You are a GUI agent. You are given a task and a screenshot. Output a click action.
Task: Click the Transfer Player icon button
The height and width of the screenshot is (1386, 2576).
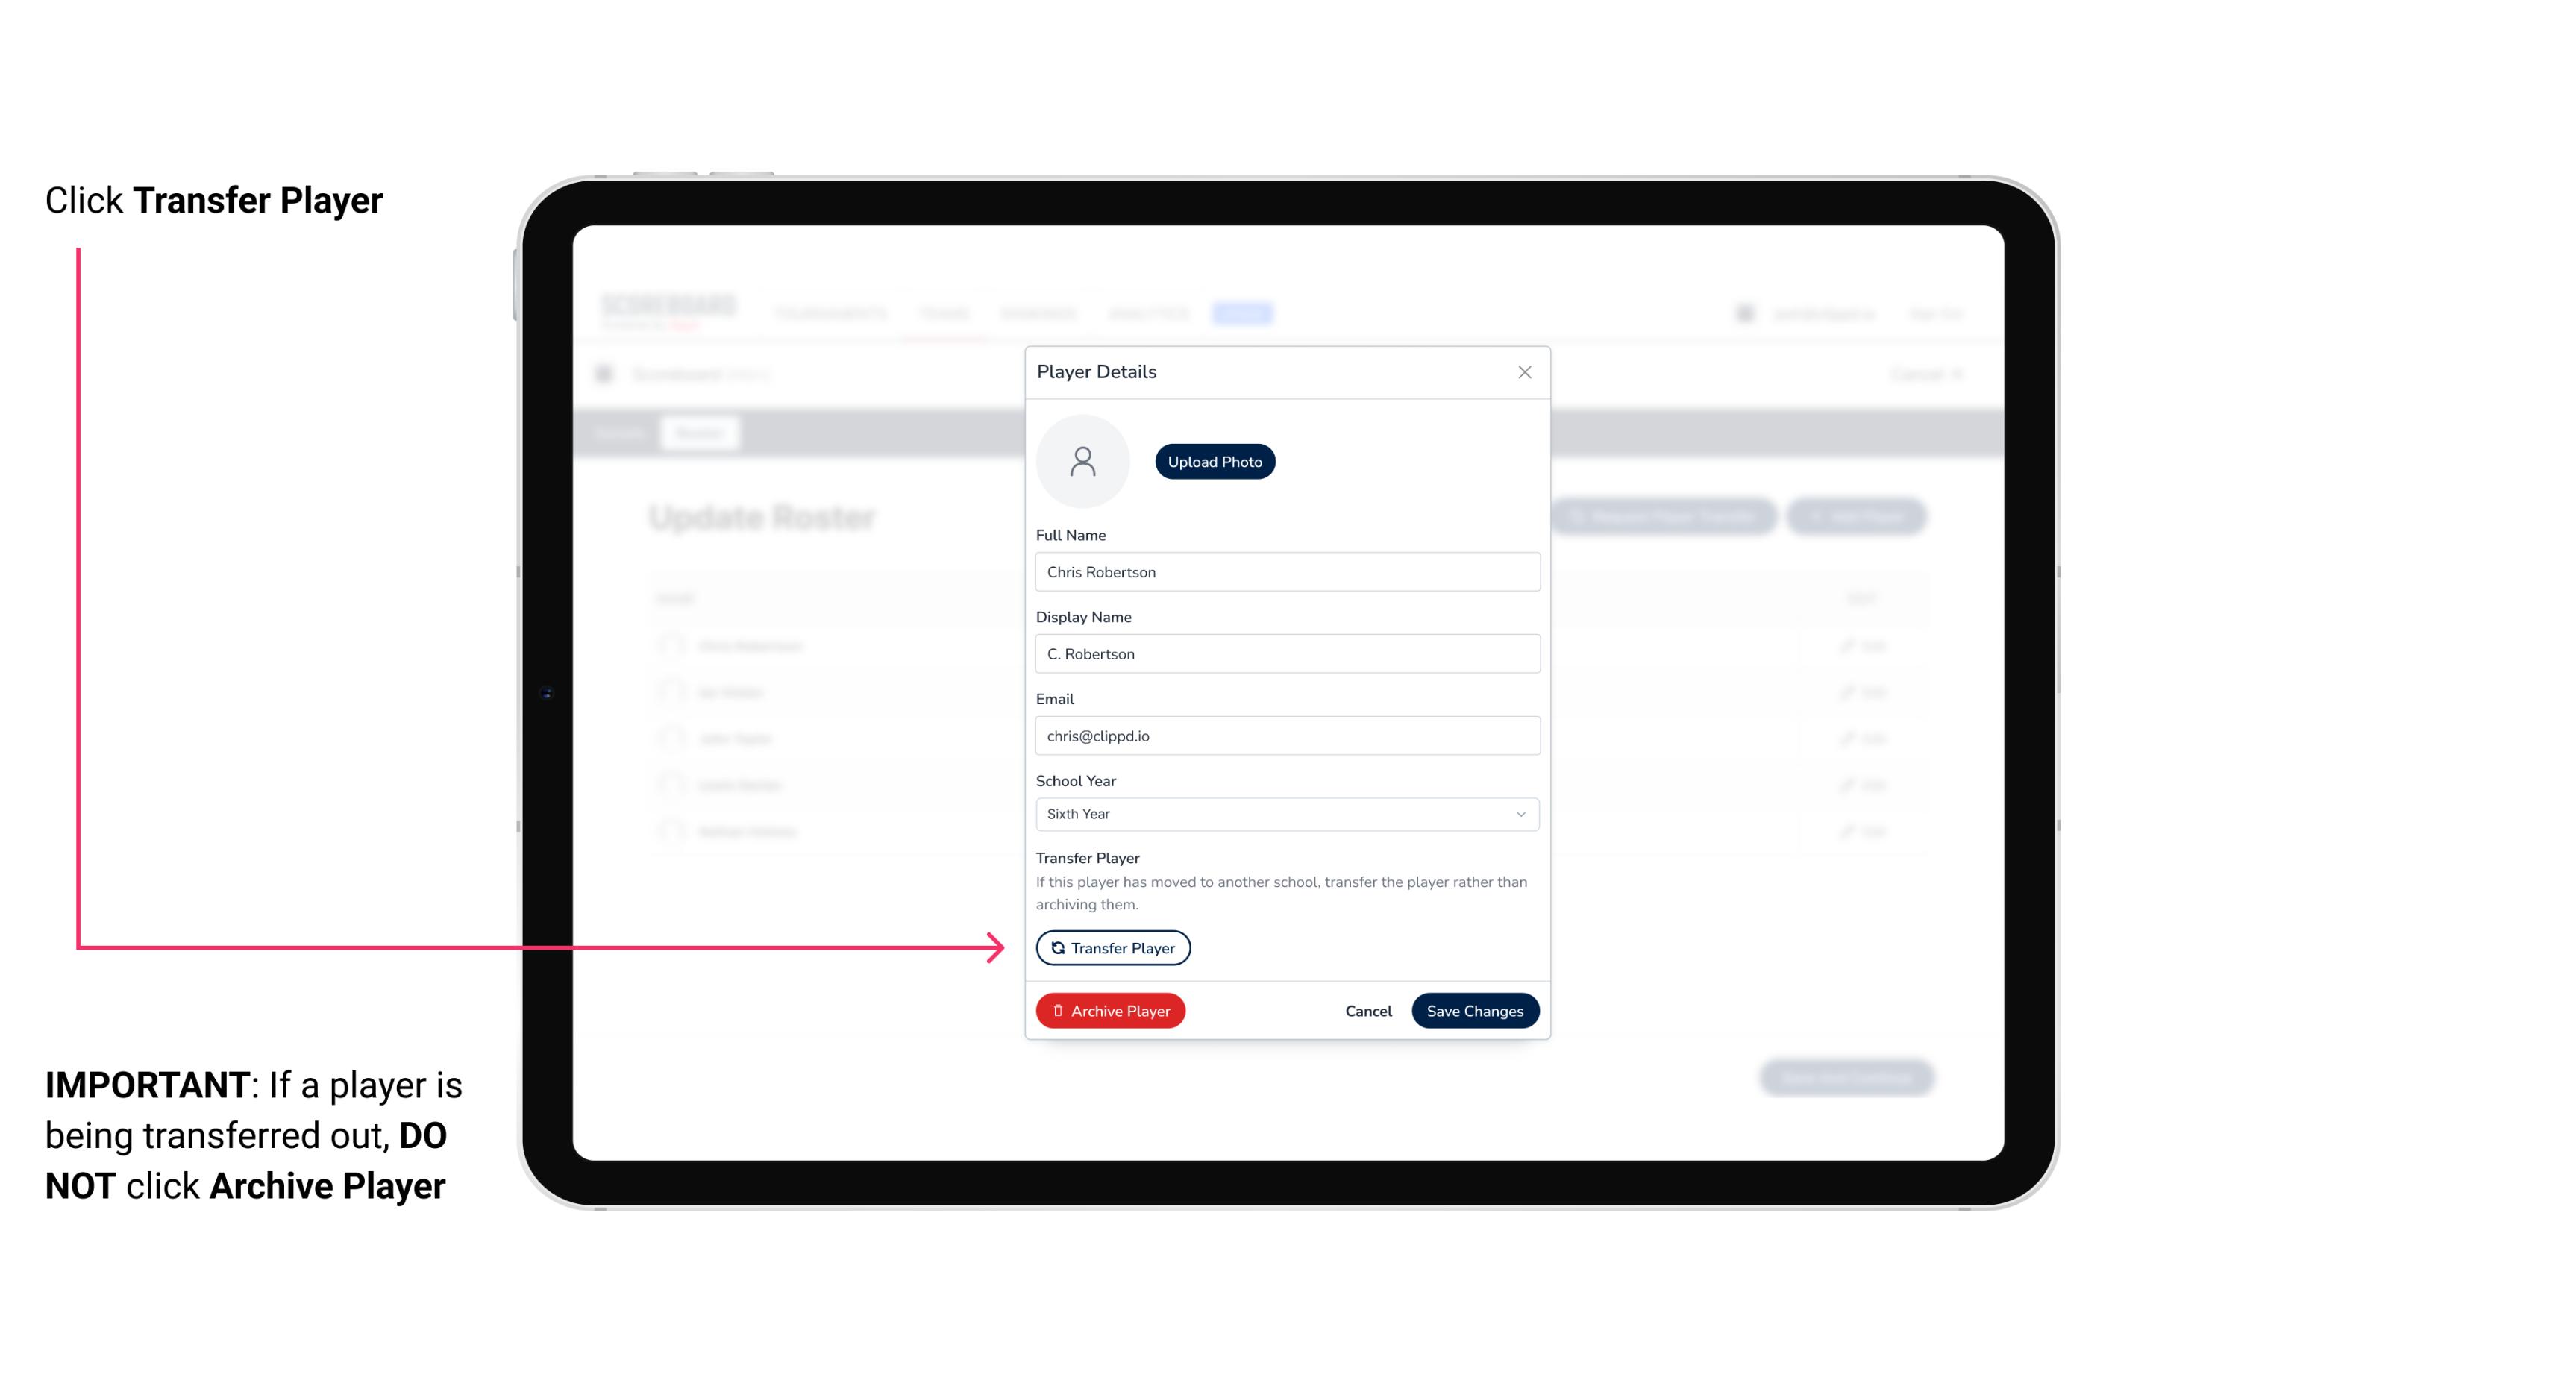[1112, 947]
